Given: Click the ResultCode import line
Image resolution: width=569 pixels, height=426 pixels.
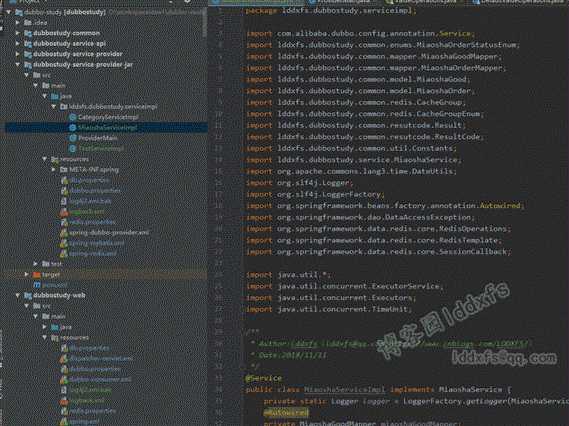Looking at the screenshot, I should point(365,137).
